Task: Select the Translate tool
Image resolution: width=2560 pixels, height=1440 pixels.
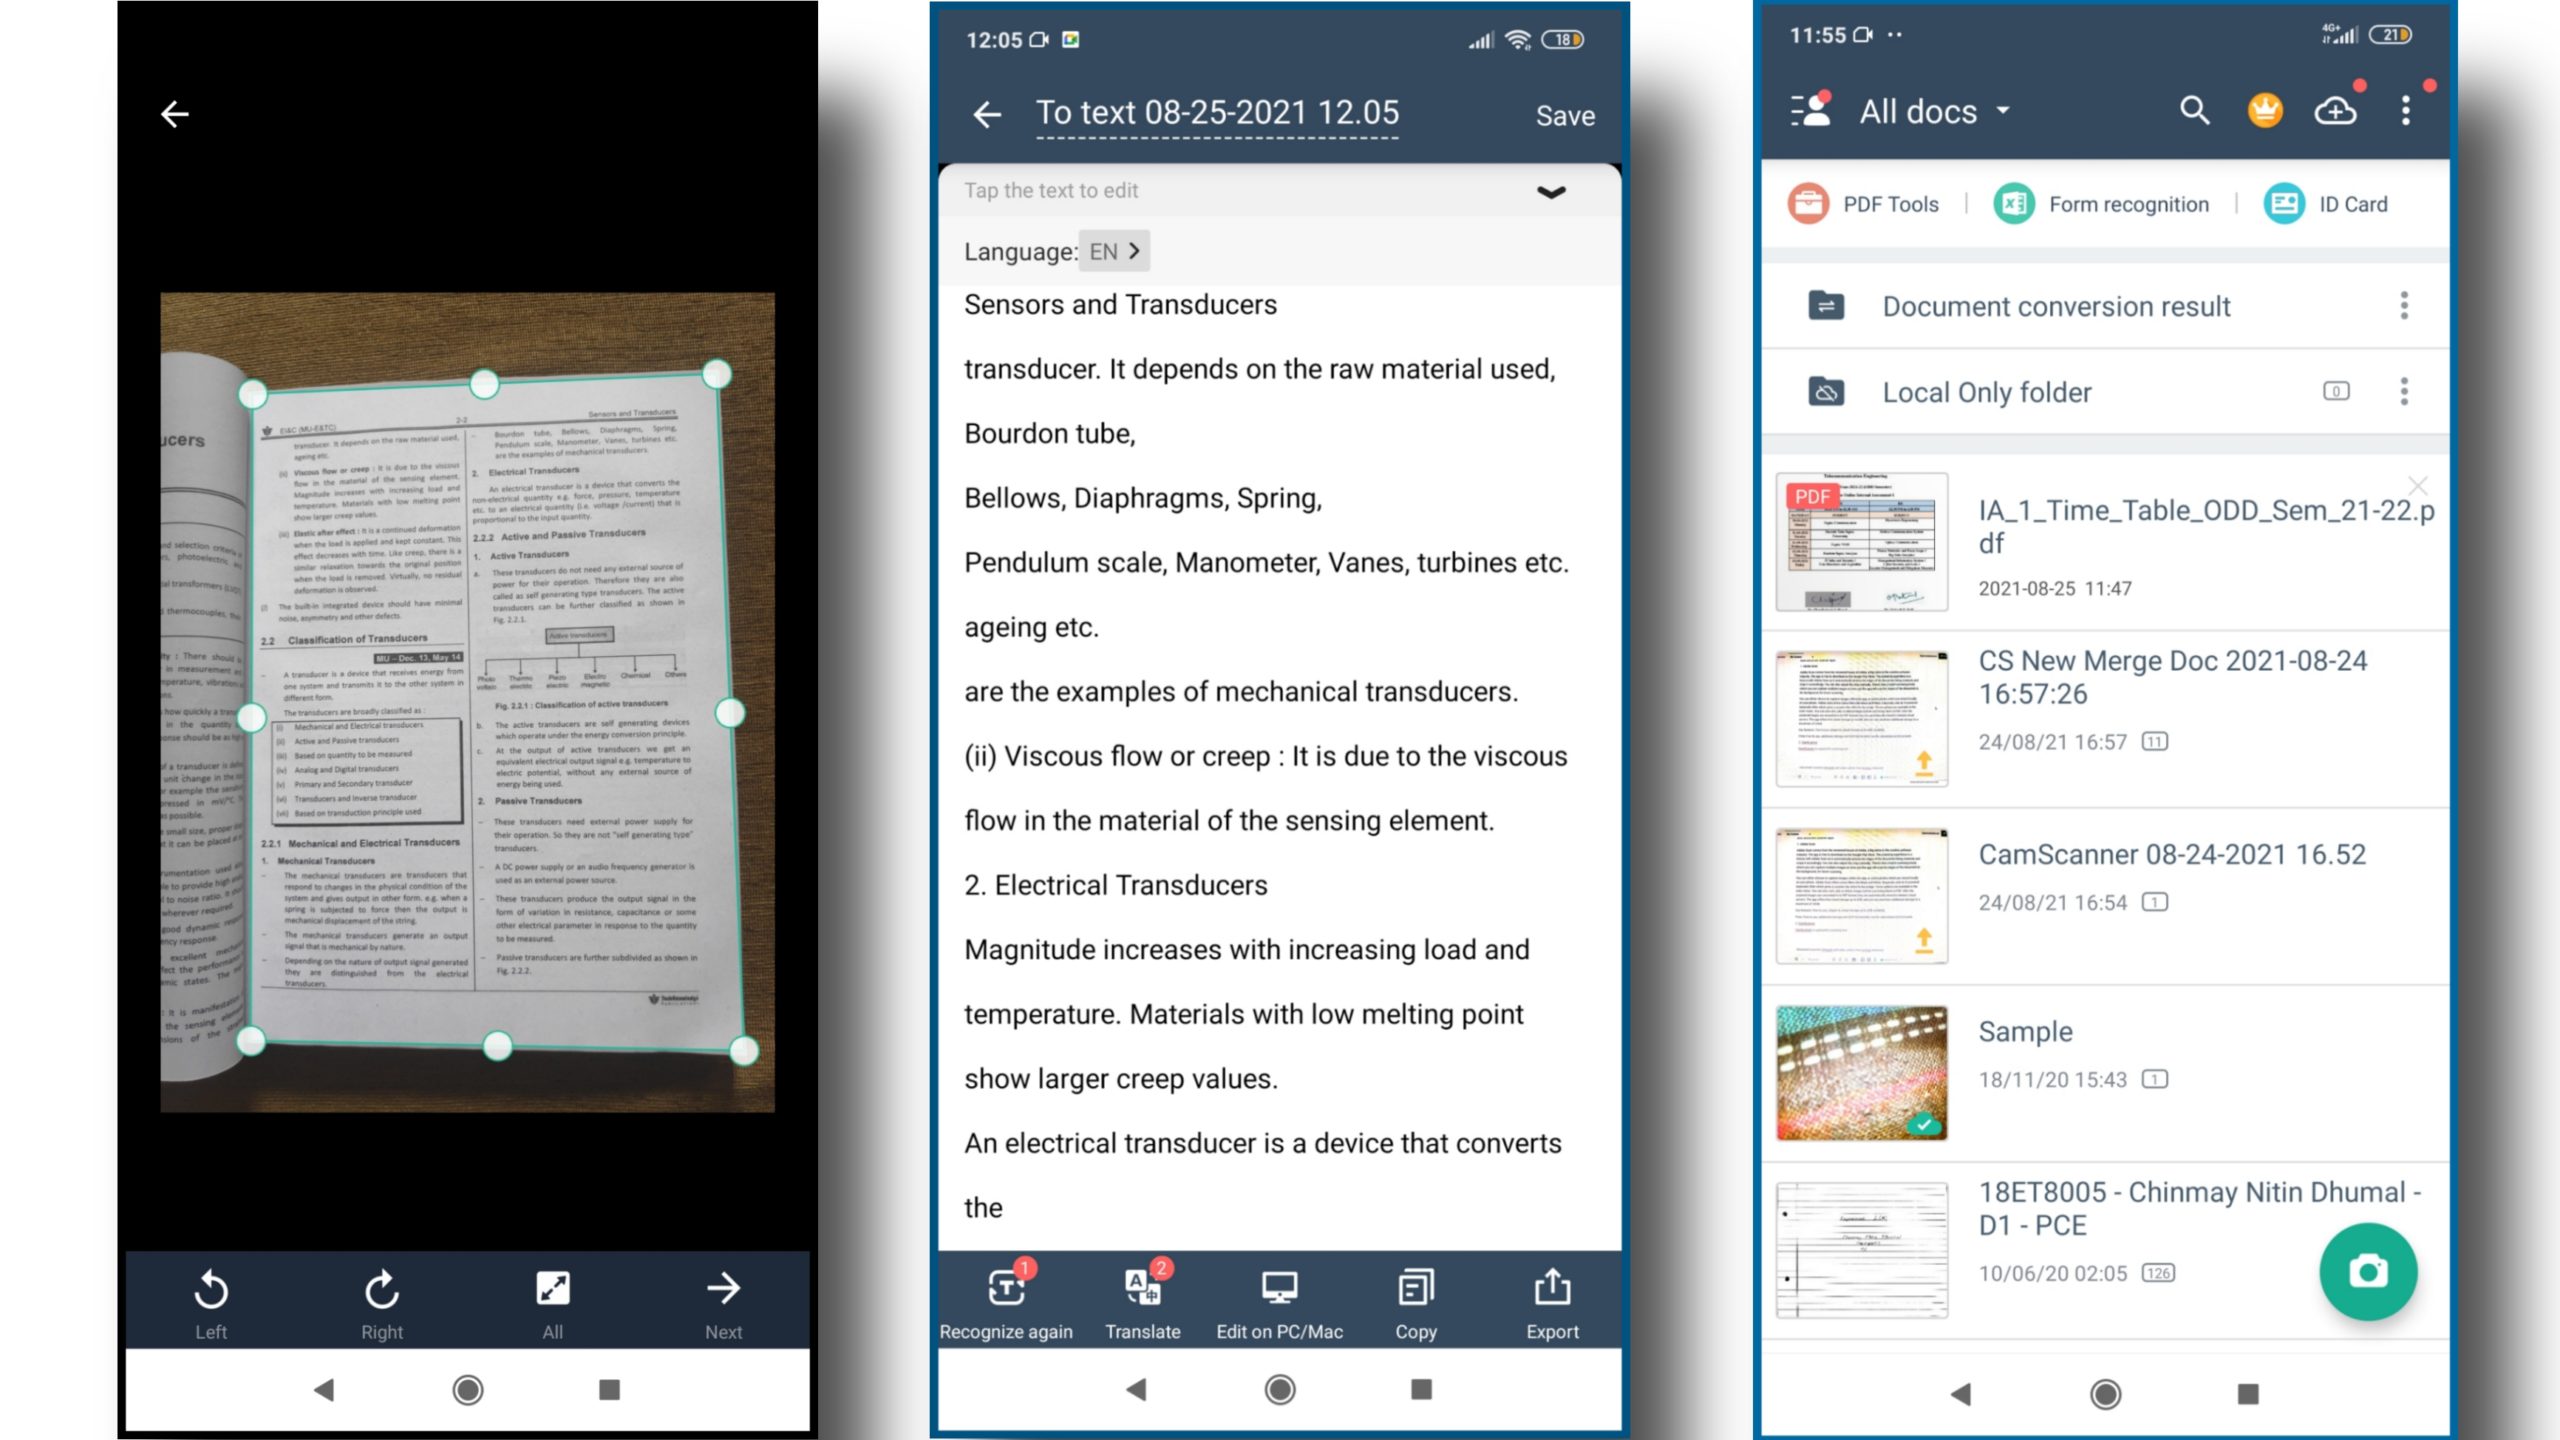Action: click(x=1139, y=1301)
